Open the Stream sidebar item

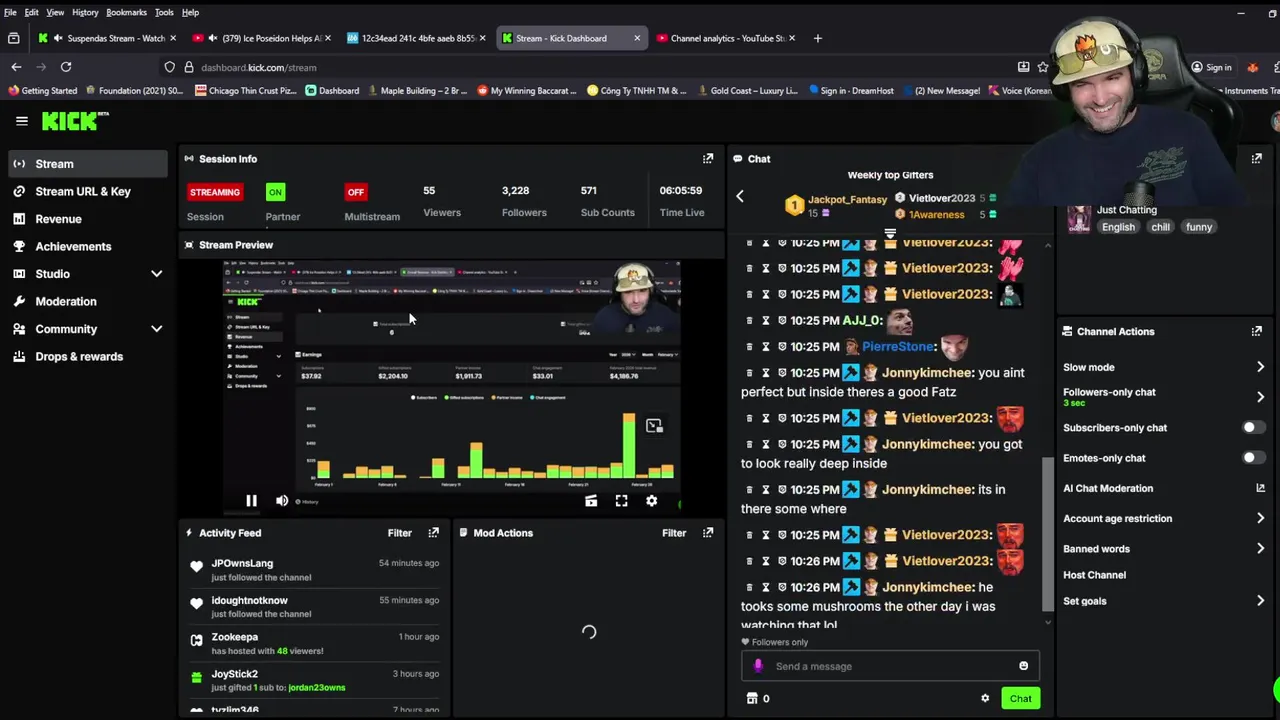(87, 164)
